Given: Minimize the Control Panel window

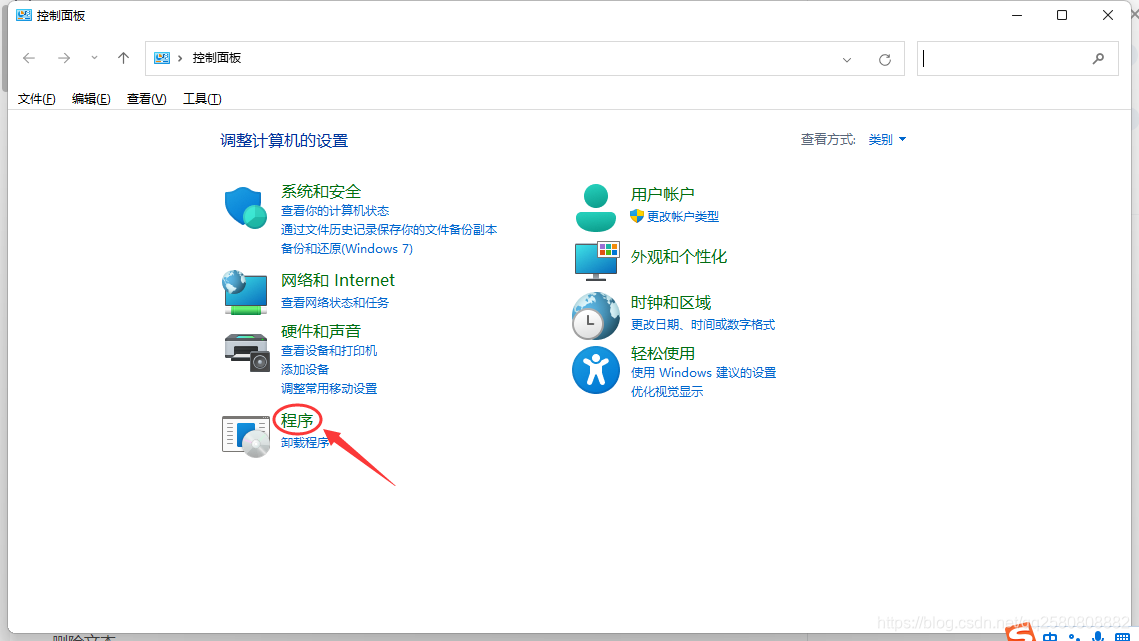Looking at the screenshot, I should tap(1017, 15).
